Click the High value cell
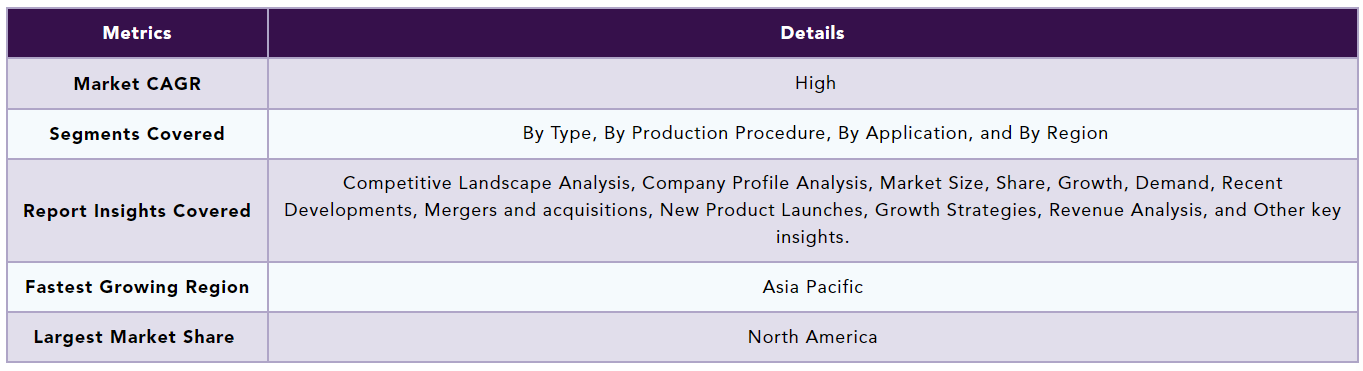Screen dimensions: 1363x371 (812, 84)
